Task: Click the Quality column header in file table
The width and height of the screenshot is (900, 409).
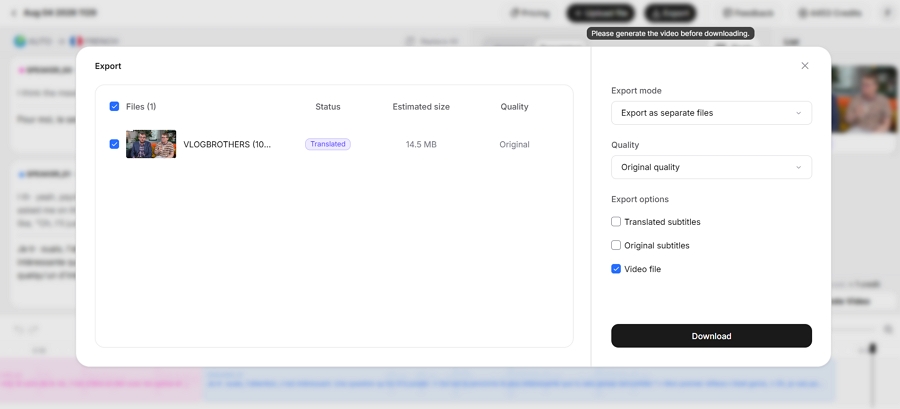Action: pos(514,107)
